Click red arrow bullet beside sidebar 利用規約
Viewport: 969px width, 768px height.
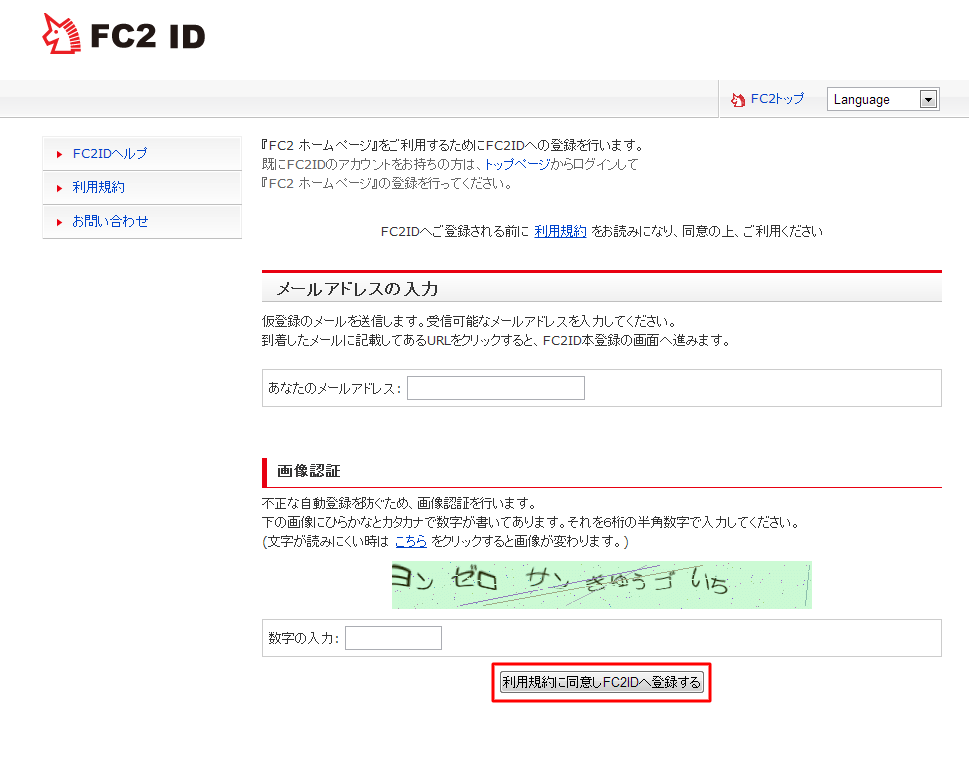pyautogui.click(x=59, y=188)
